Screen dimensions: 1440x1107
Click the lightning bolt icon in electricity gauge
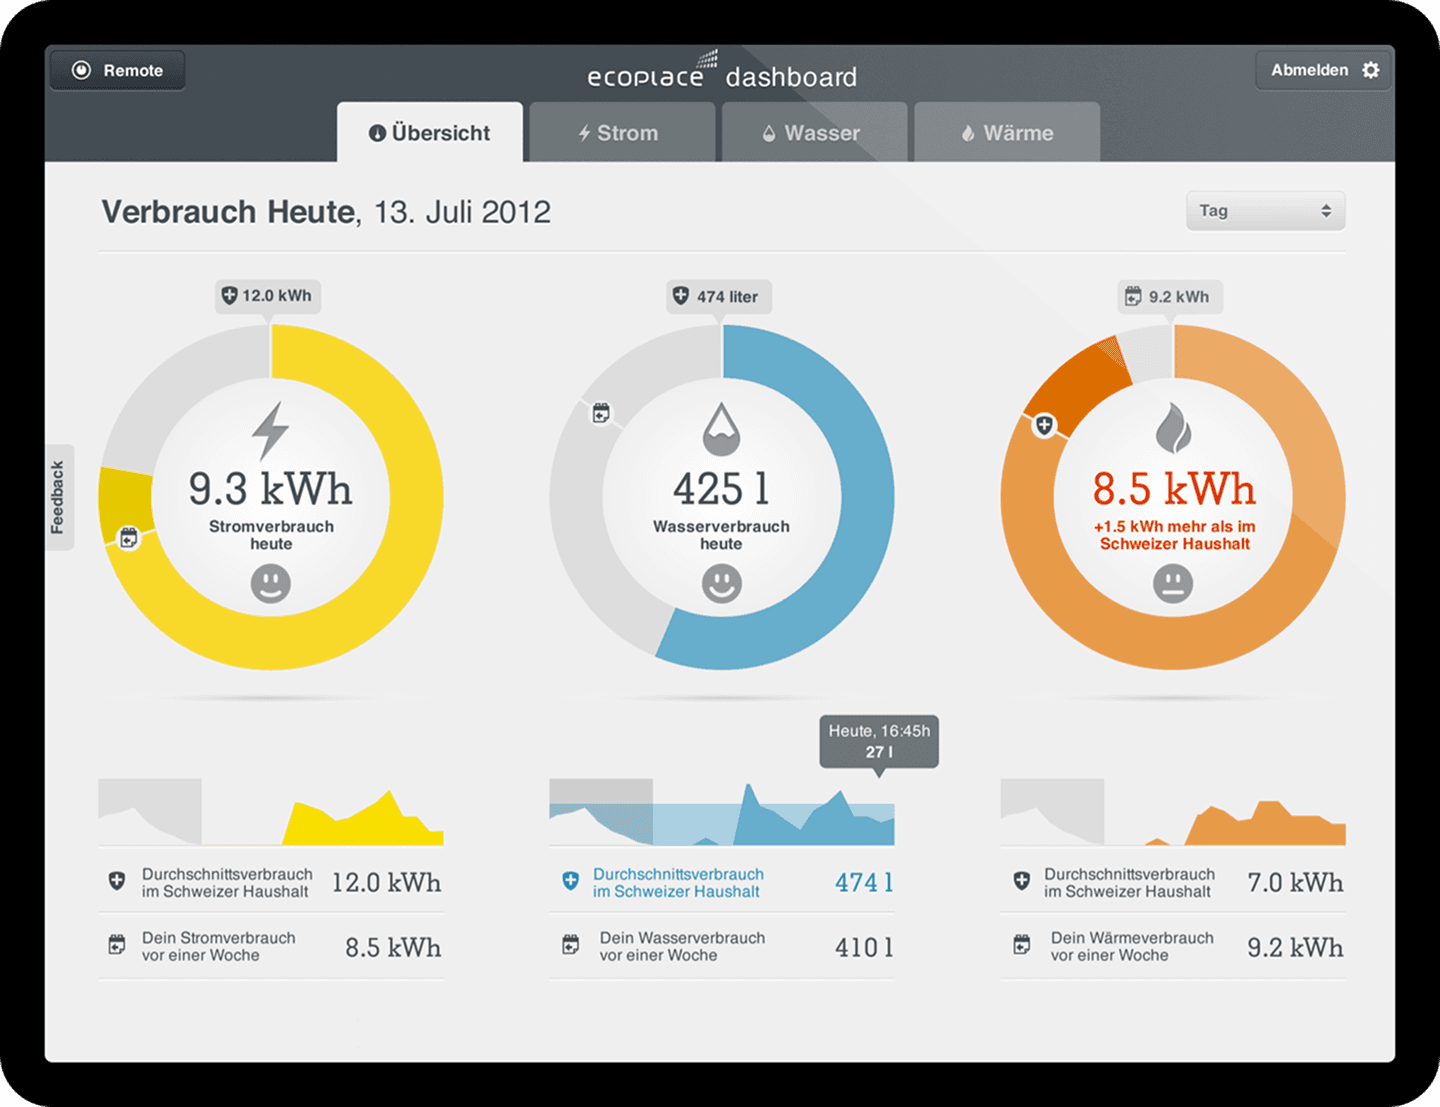click(x=270, y=431)
